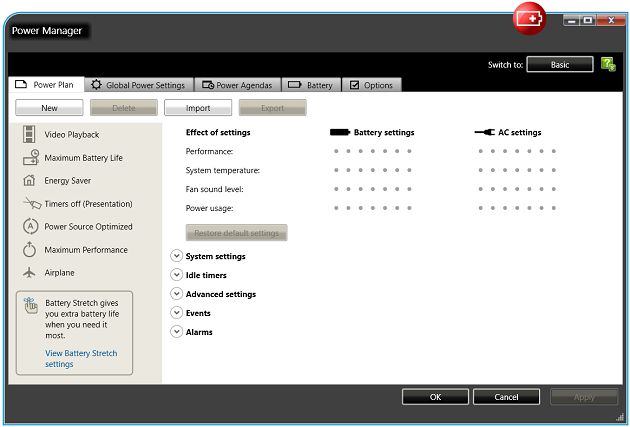Select the Video Playback film icon
The width and height of the screenshot is (630, 427).
point(29,134)
